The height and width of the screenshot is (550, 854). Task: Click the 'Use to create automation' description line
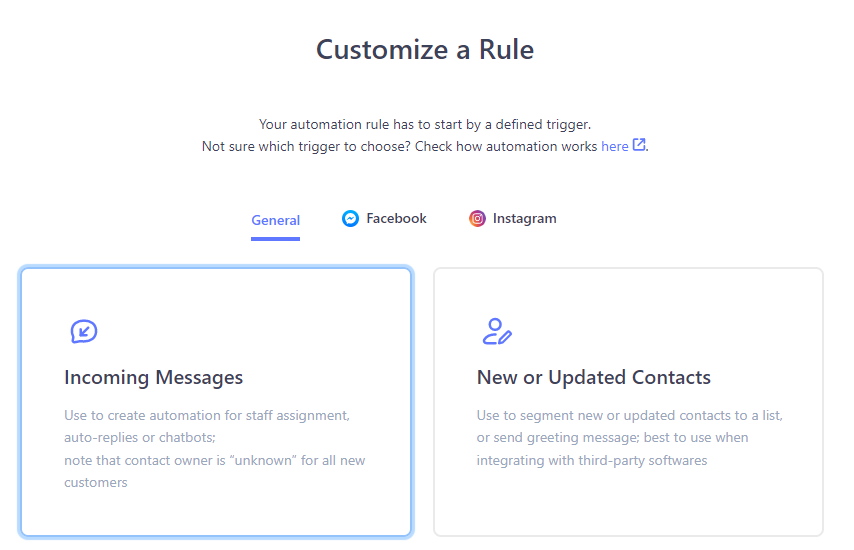[207, 415]
